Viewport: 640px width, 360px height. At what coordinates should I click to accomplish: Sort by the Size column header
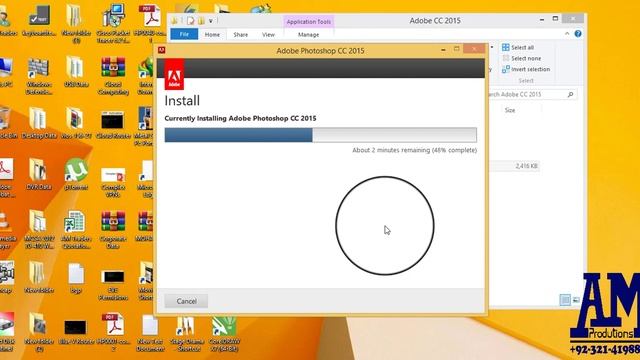coord(510,110)
